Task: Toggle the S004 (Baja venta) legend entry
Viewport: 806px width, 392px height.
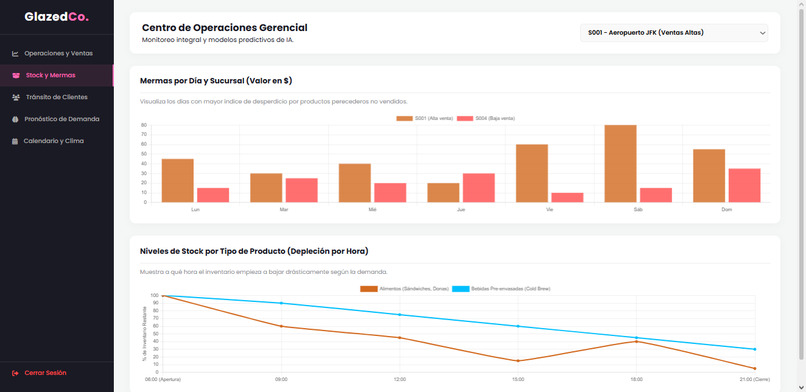Action: 486,118
